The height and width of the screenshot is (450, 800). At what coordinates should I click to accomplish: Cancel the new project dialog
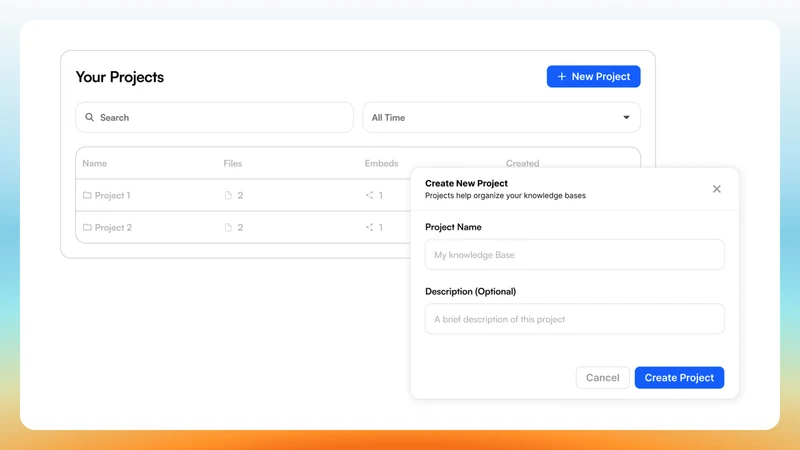(603, 378)
